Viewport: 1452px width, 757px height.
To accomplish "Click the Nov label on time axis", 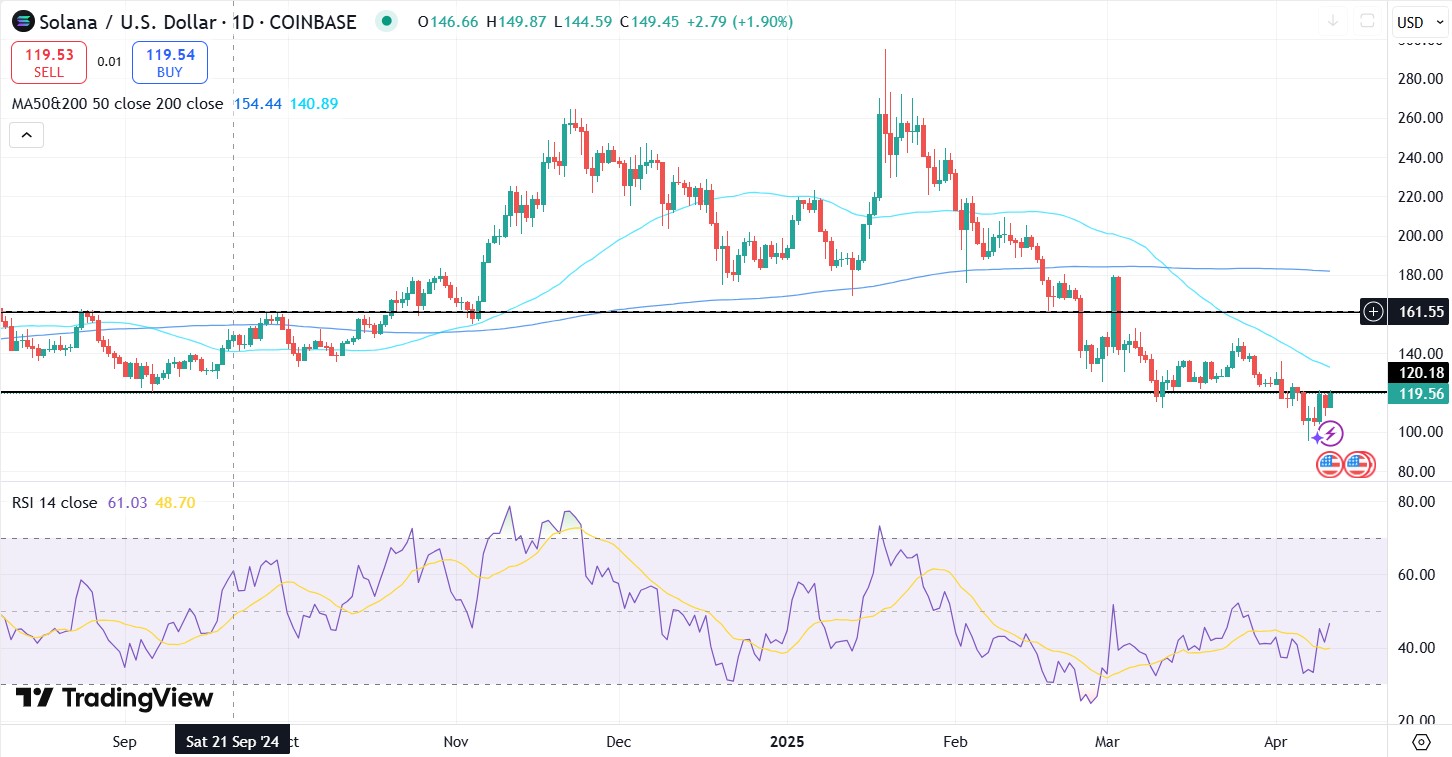I will [456, 742].
